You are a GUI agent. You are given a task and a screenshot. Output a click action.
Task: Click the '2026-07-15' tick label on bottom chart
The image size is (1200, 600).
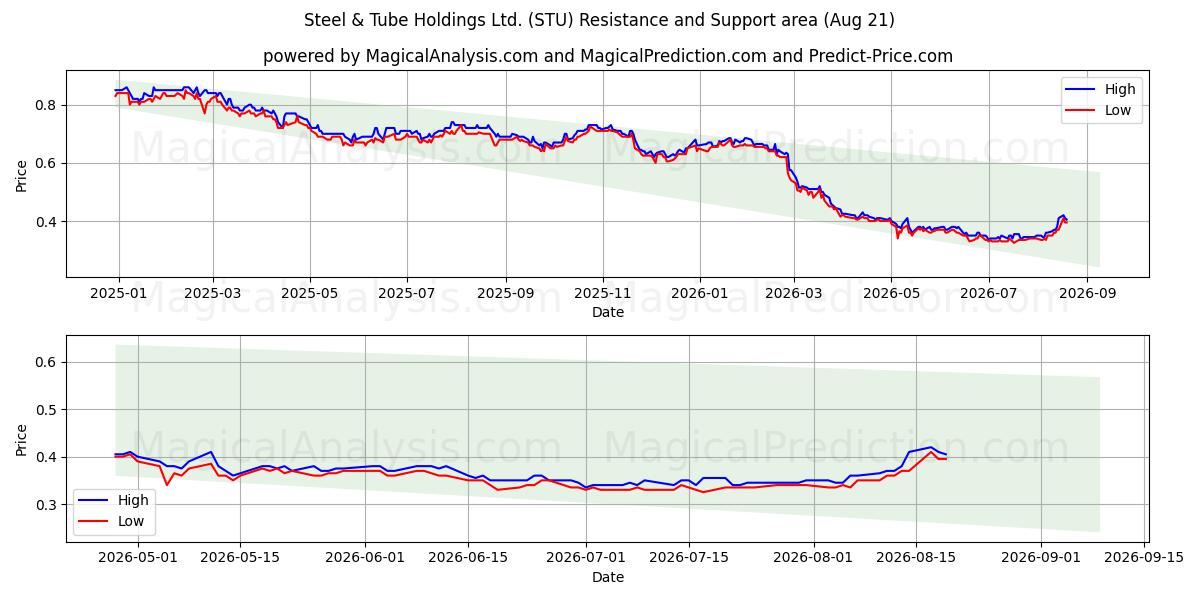(x=688, y=559)
